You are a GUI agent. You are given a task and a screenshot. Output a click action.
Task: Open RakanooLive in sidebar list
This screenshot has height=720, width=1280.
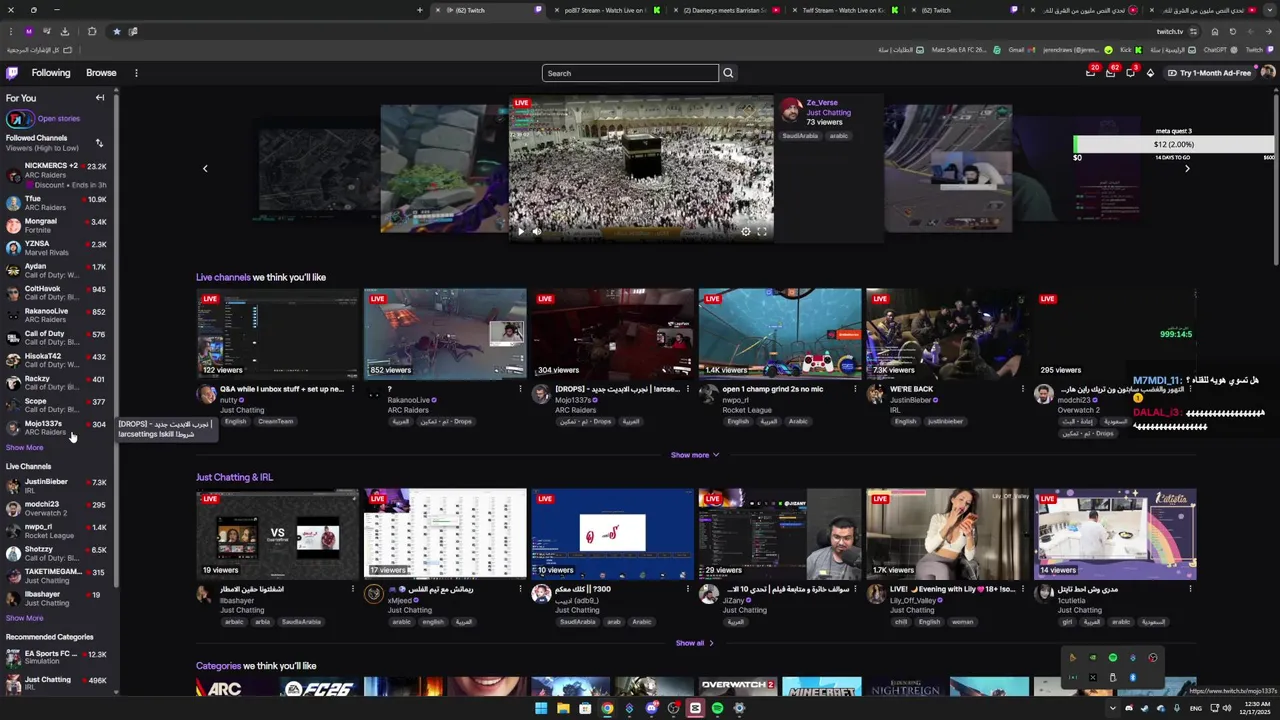[x=57, y=315]
